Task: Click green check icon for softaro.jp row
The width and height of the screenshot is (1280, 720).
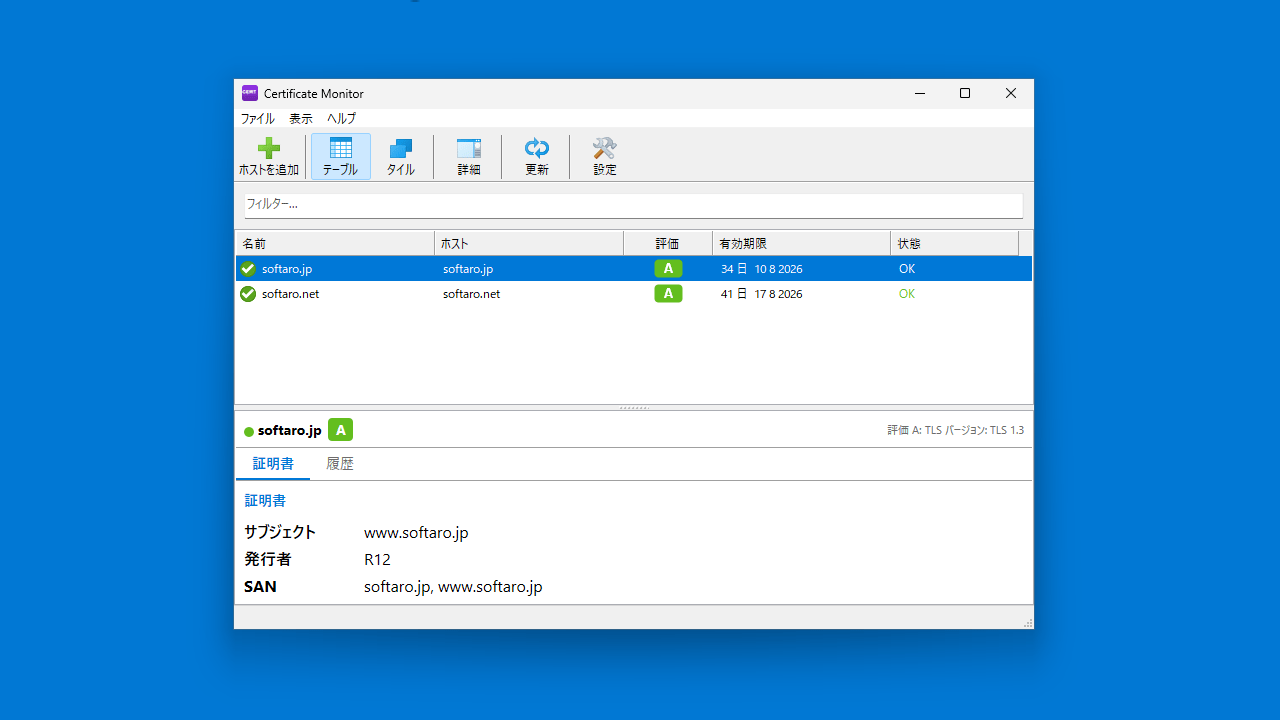Action: click(248, 268)
